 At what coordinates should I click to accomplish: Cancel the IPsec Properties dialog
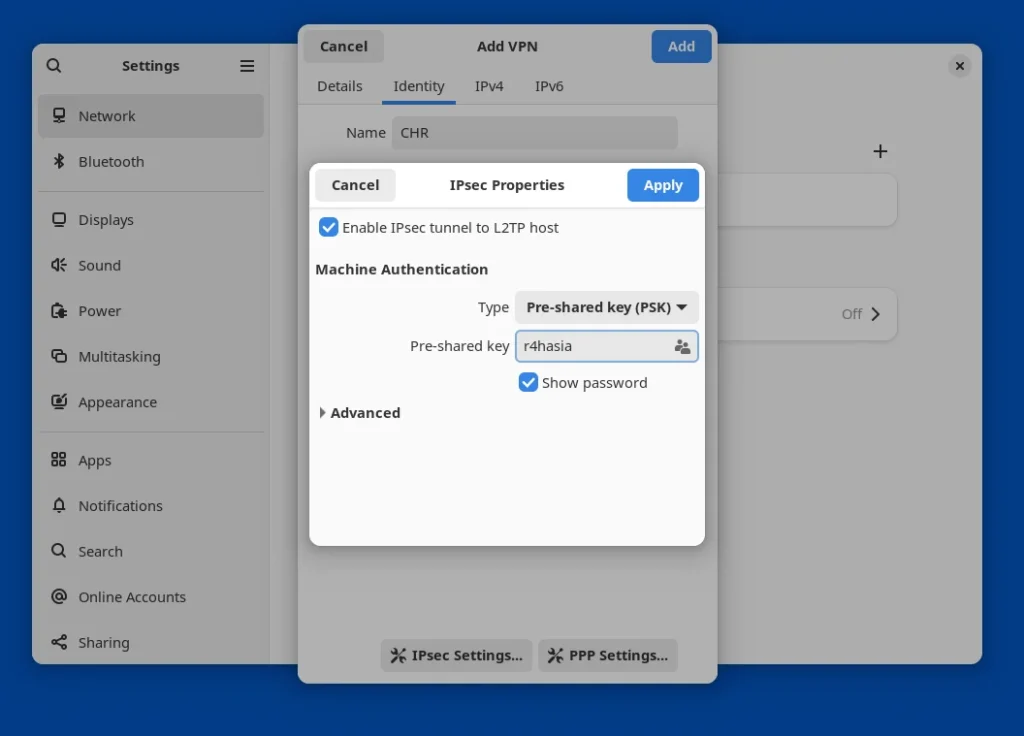(x=355, y=185)
